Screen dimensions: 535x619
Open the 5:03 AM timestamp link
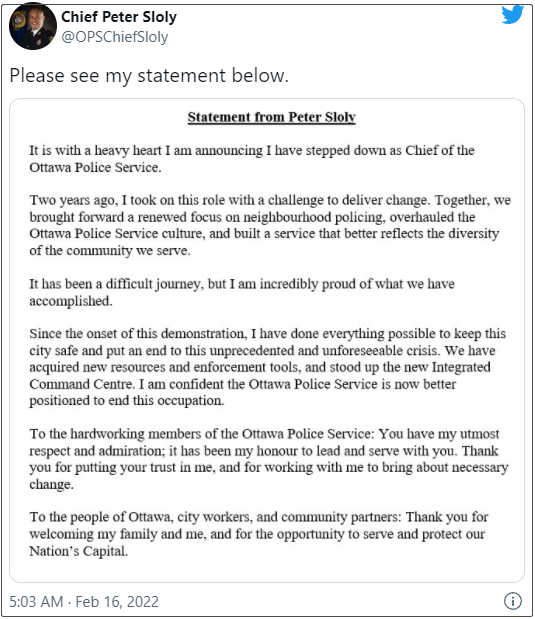click(36, 602)
